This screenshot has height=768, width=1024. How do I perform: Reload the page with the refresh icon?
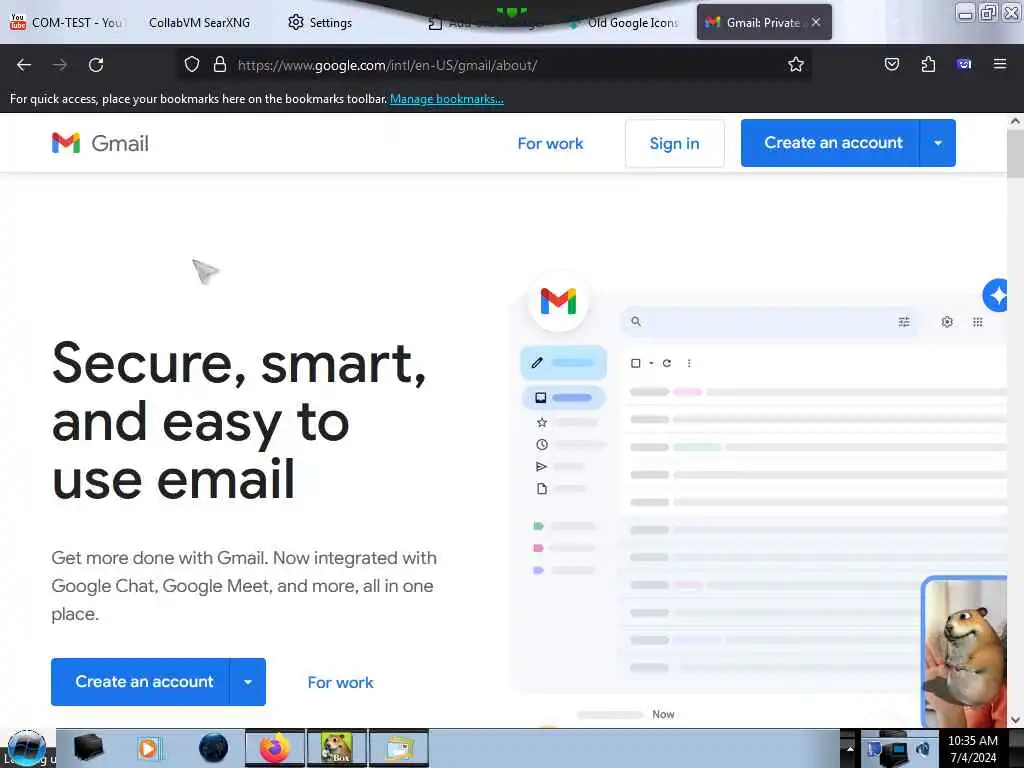pos(96,65)
